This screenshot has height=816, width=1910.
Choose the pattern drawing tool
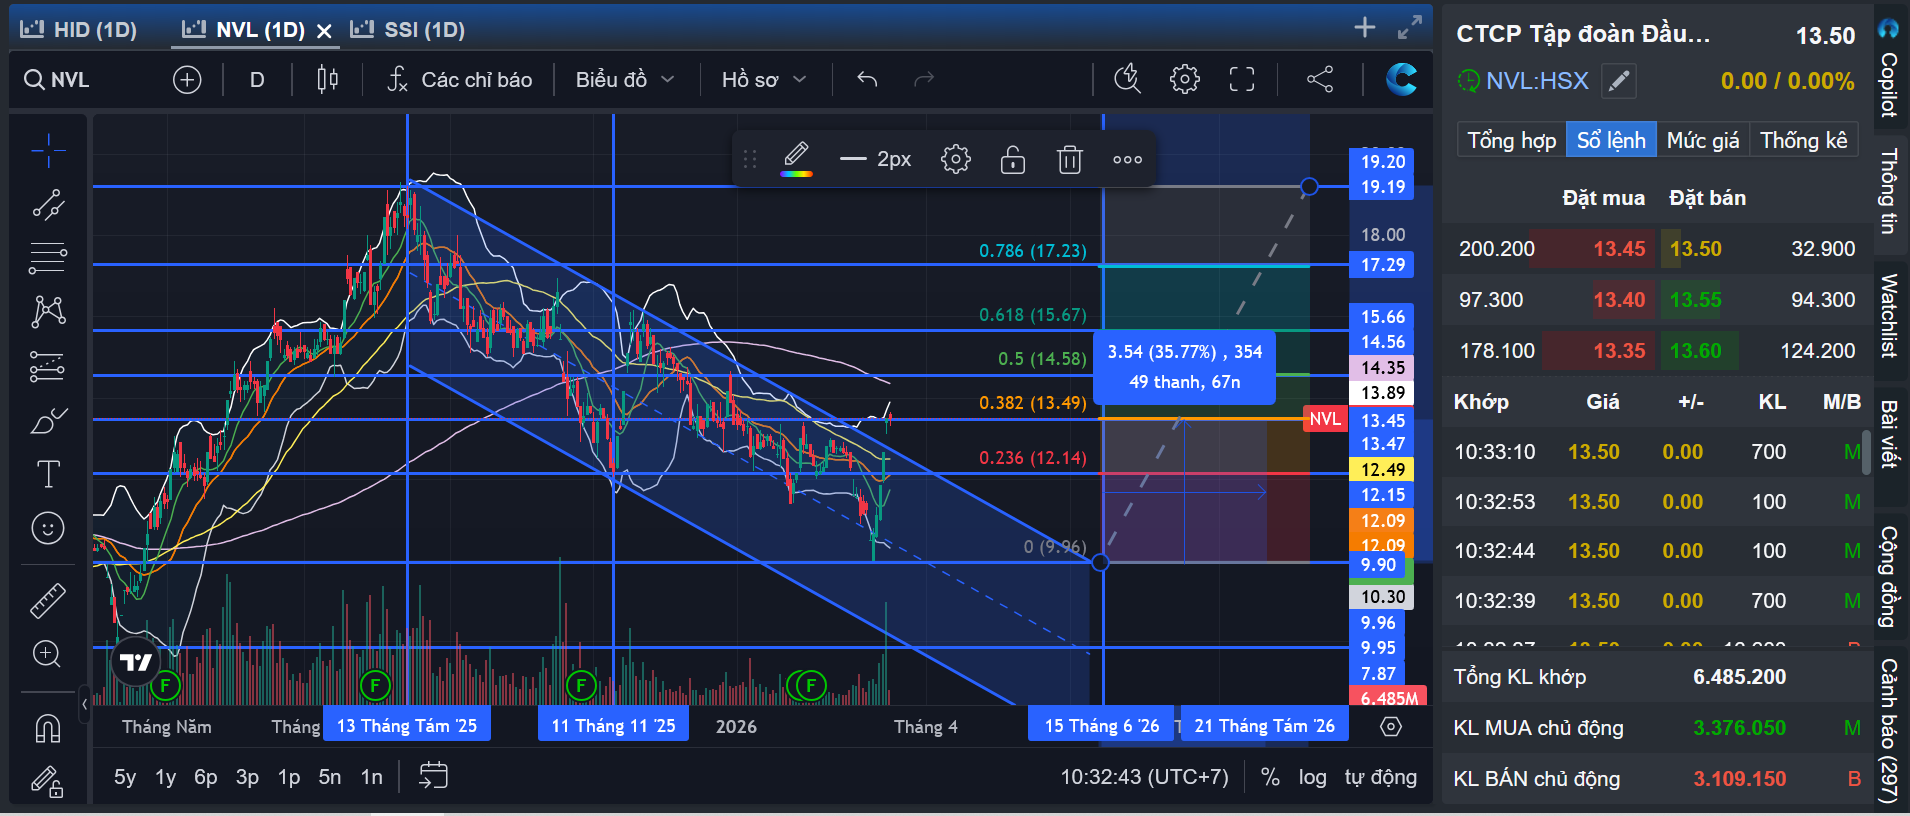(48, 312)
